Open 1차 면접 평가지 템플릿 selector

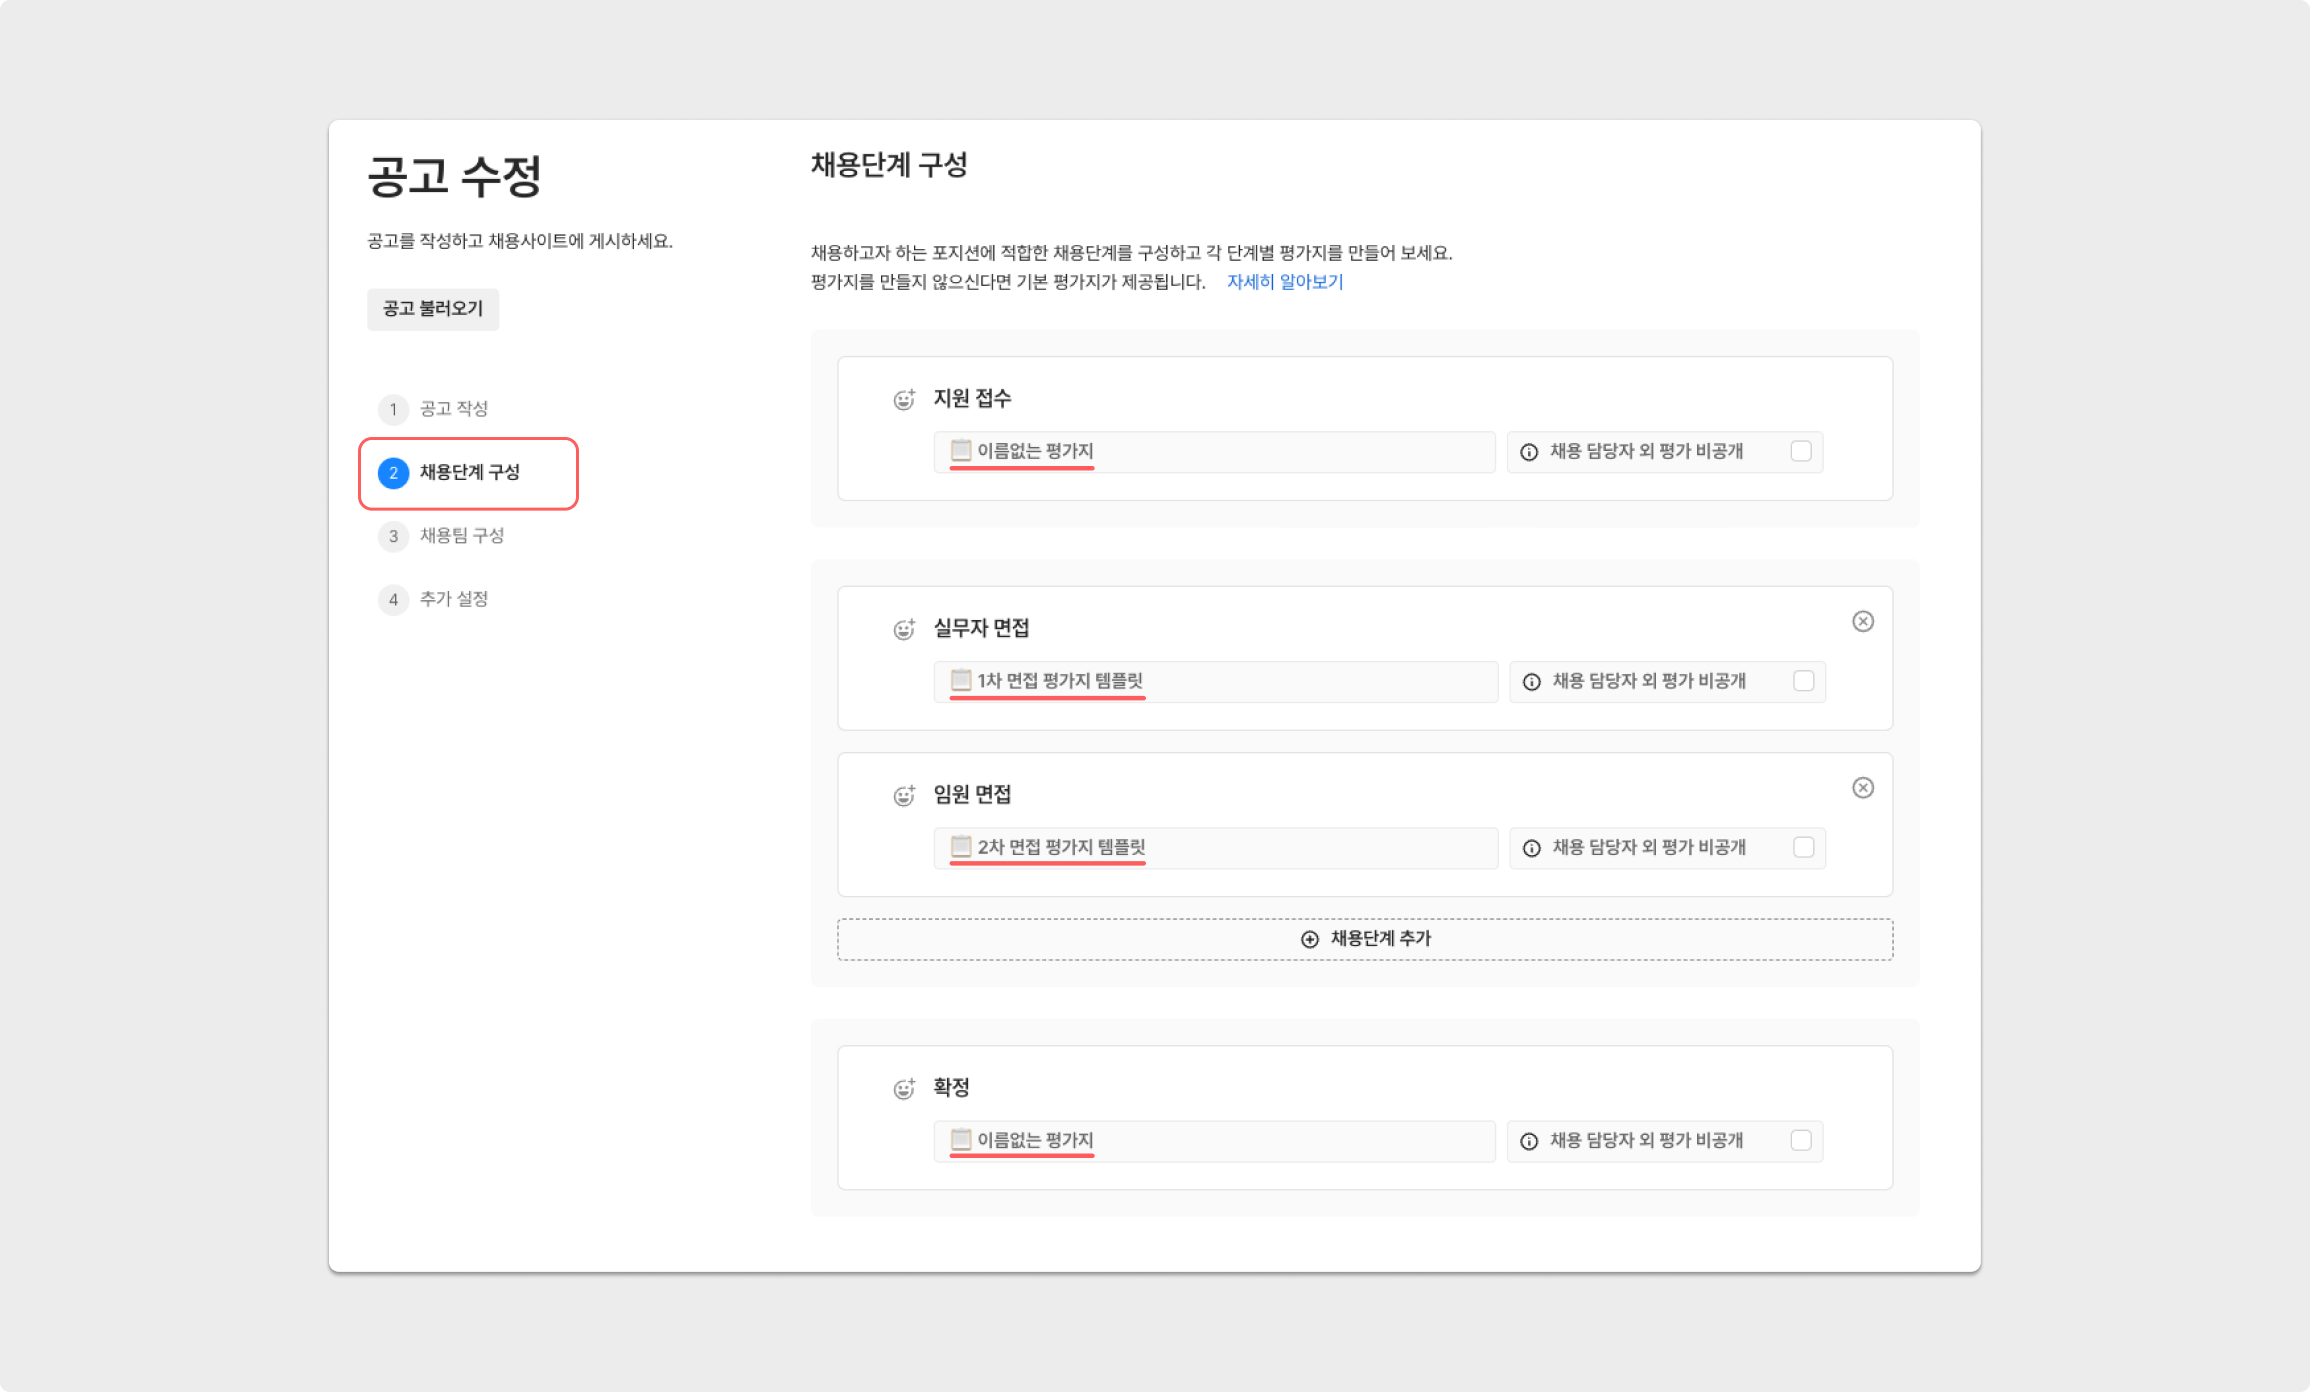(1215, 681)
